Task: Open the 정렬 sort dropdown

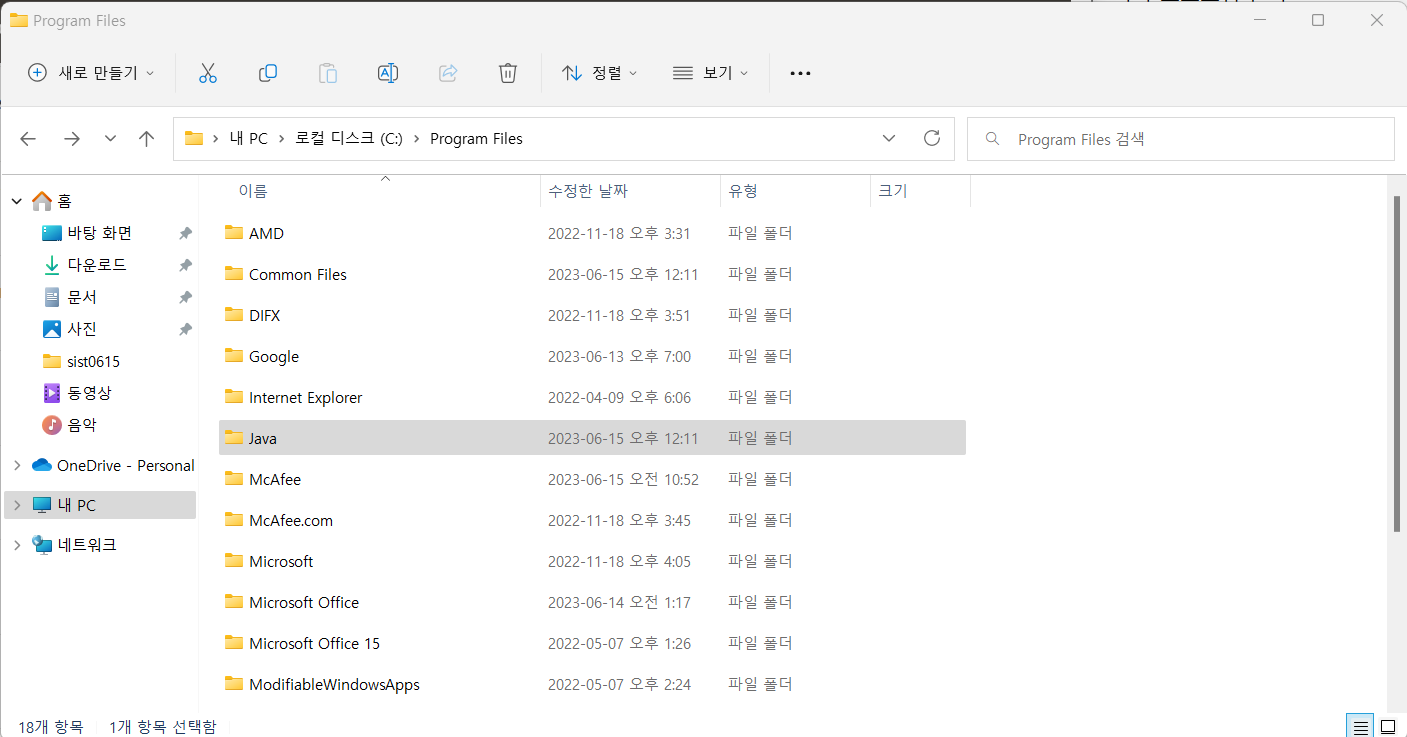Action: (600, 73)
